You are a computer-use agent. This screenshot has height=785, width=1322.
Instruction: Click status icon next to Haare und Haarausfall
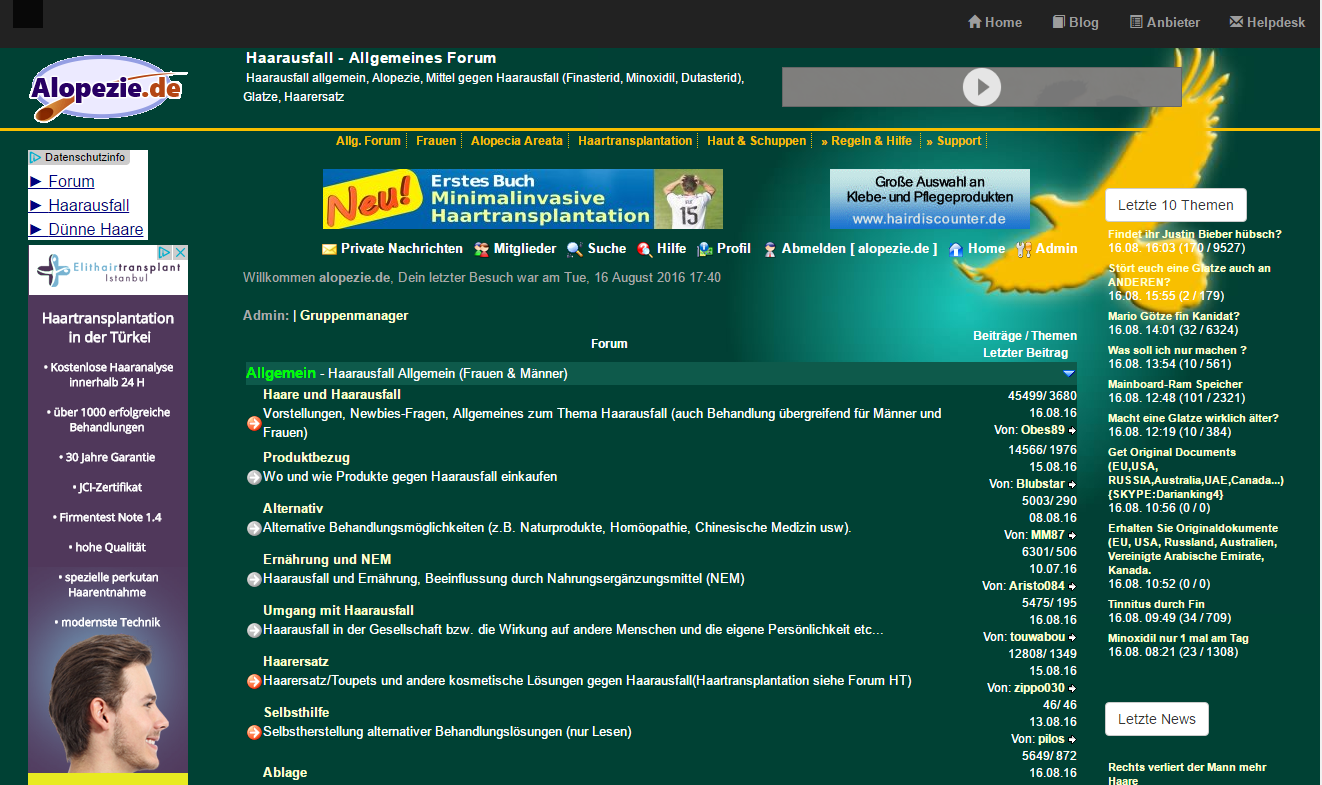pos(254,424)
